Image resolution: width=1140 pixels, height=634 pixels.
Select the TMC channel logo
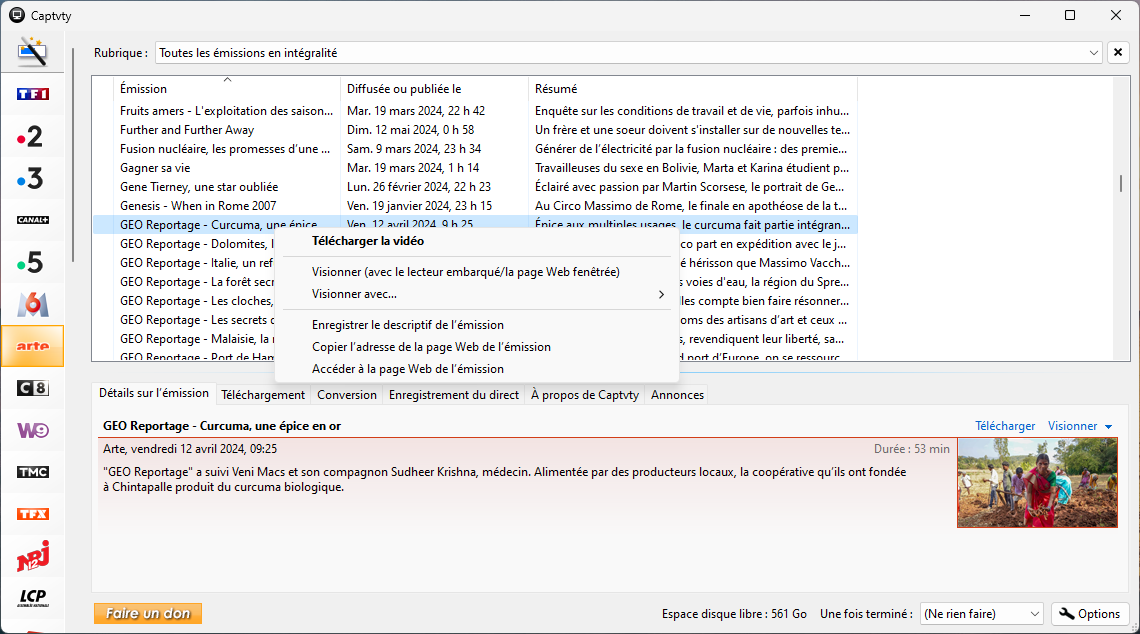click(x=33, y=472)
